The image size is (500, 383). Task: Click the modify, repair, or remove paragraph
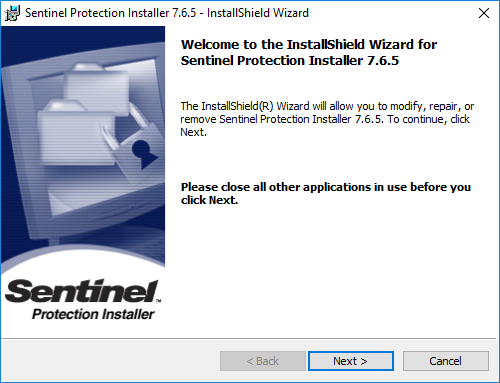click(327, 119)
